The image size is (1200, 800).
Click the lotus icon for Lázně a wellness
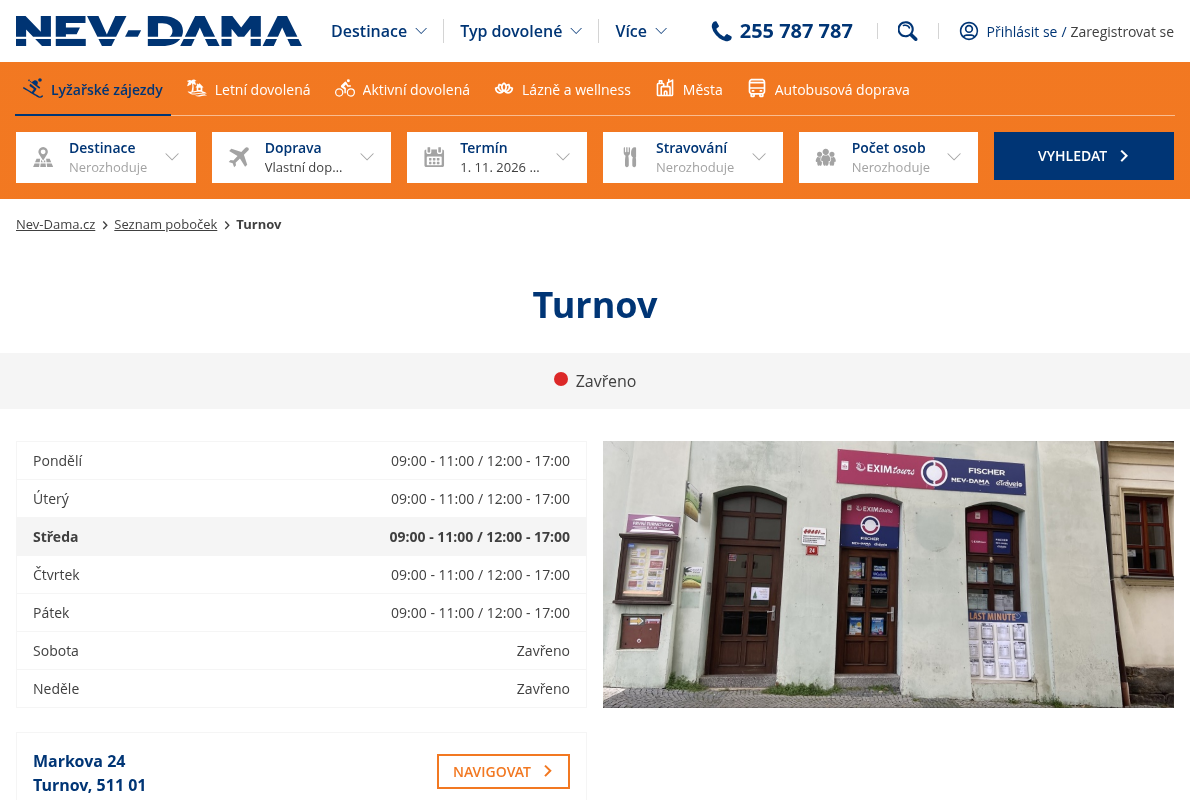point(504,89)
